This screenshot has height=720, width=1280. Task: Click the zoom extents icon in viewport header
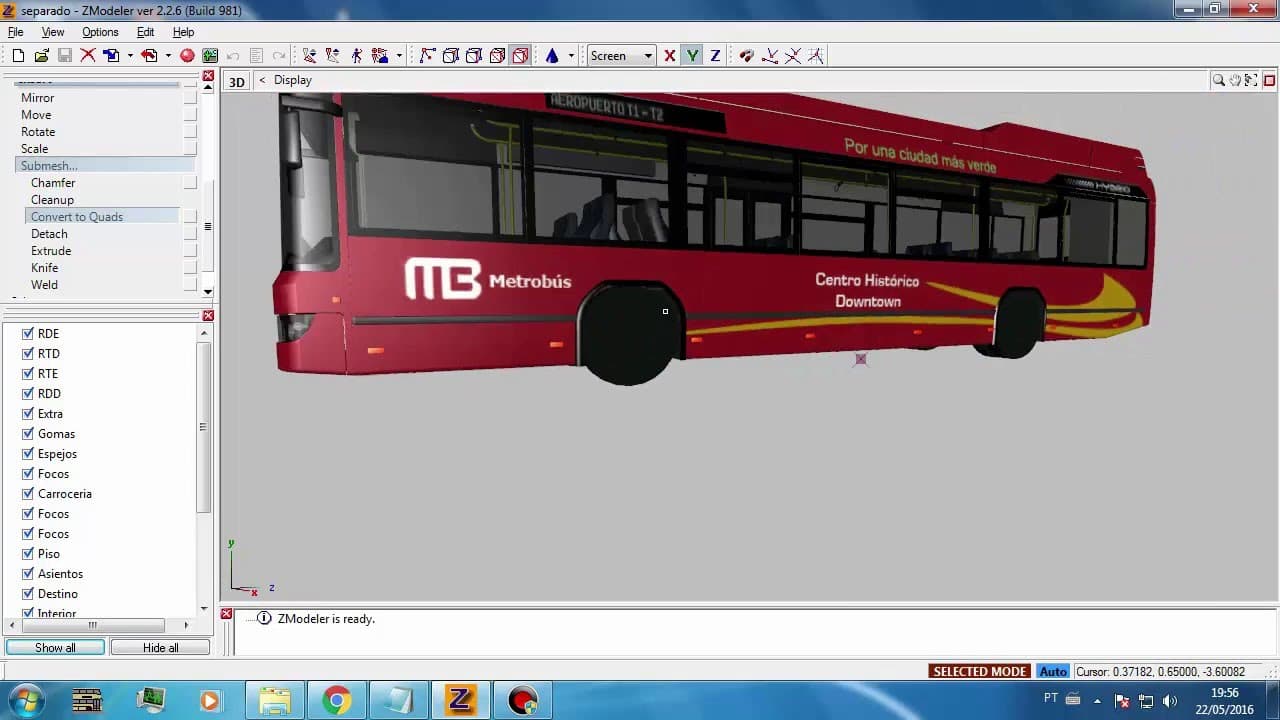1252,80
